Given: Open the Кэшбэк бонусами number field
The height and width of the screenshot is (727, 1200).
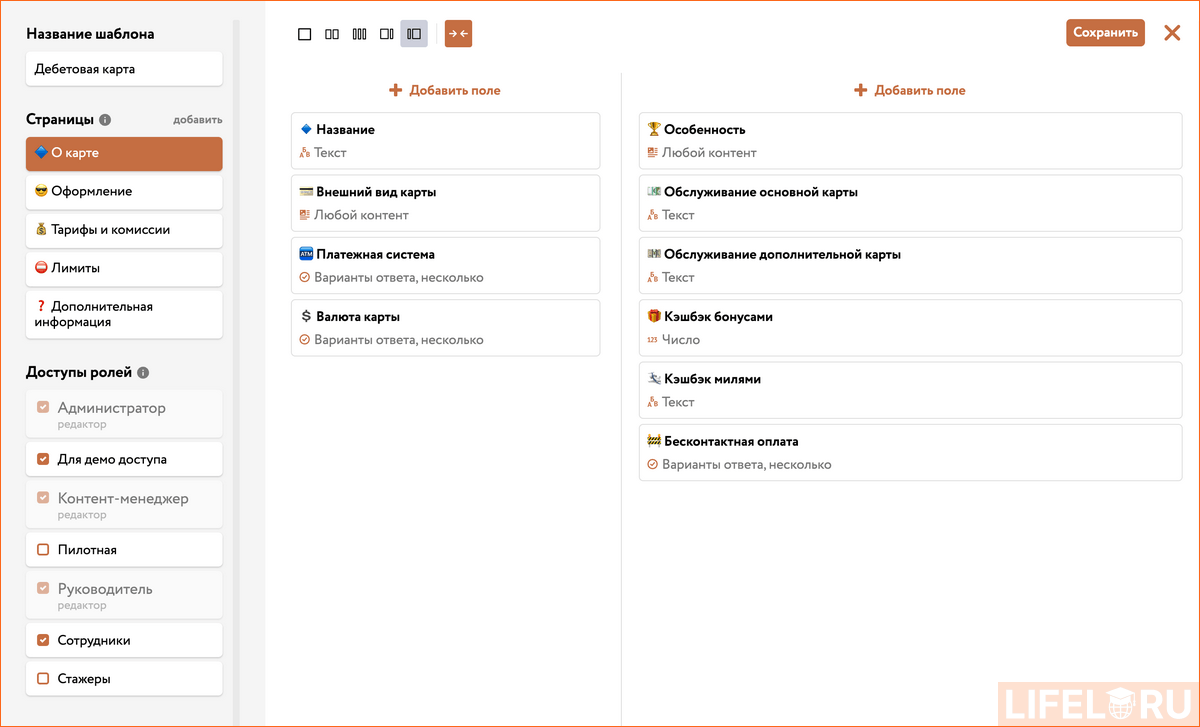Looking at the screenshot, I should pos(910,327).
